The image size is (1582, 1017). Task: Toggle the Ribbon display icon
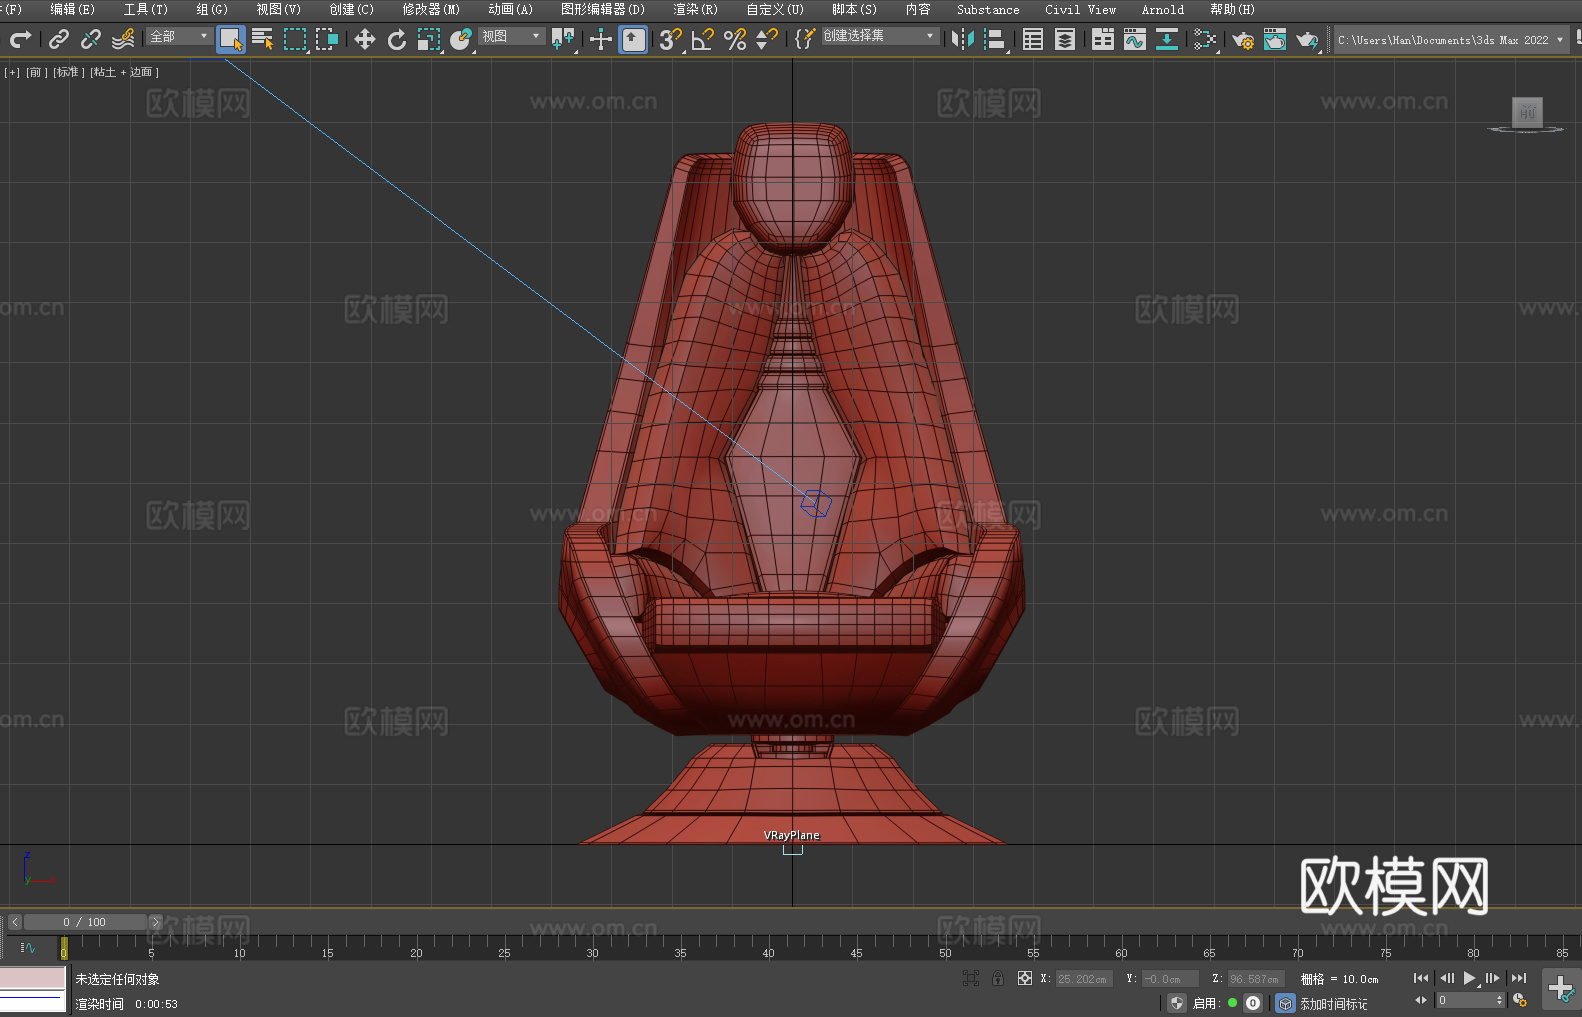(x=1103, y=39)
